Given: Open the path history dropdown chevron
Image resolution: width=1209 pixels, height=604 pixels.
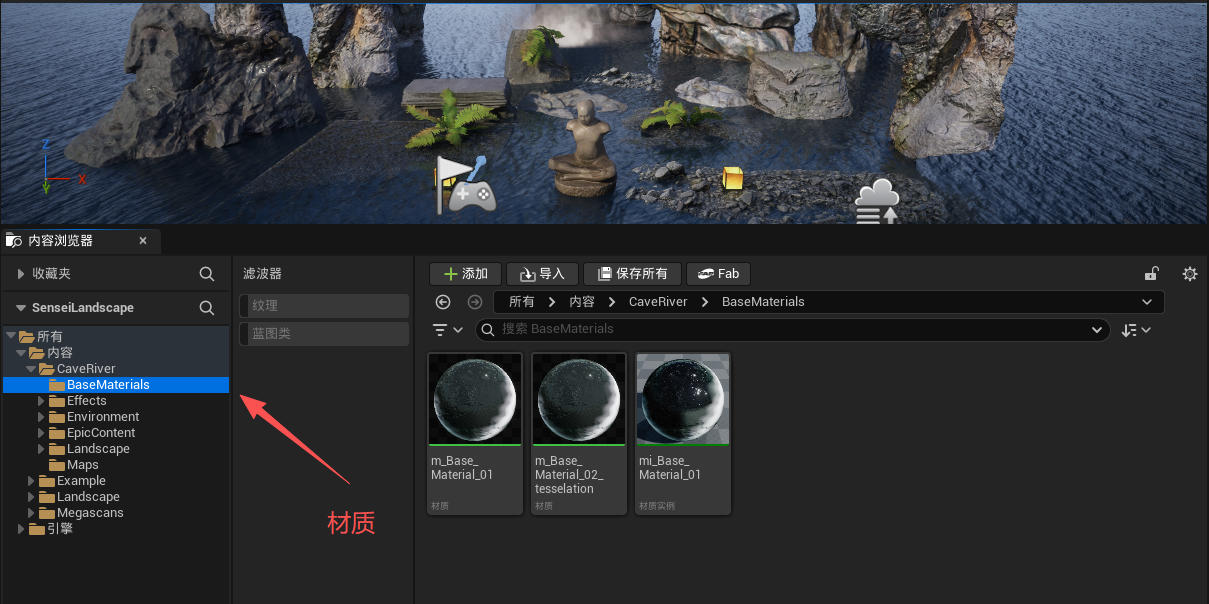Looking at the screenshot, I should [1146, 301].
